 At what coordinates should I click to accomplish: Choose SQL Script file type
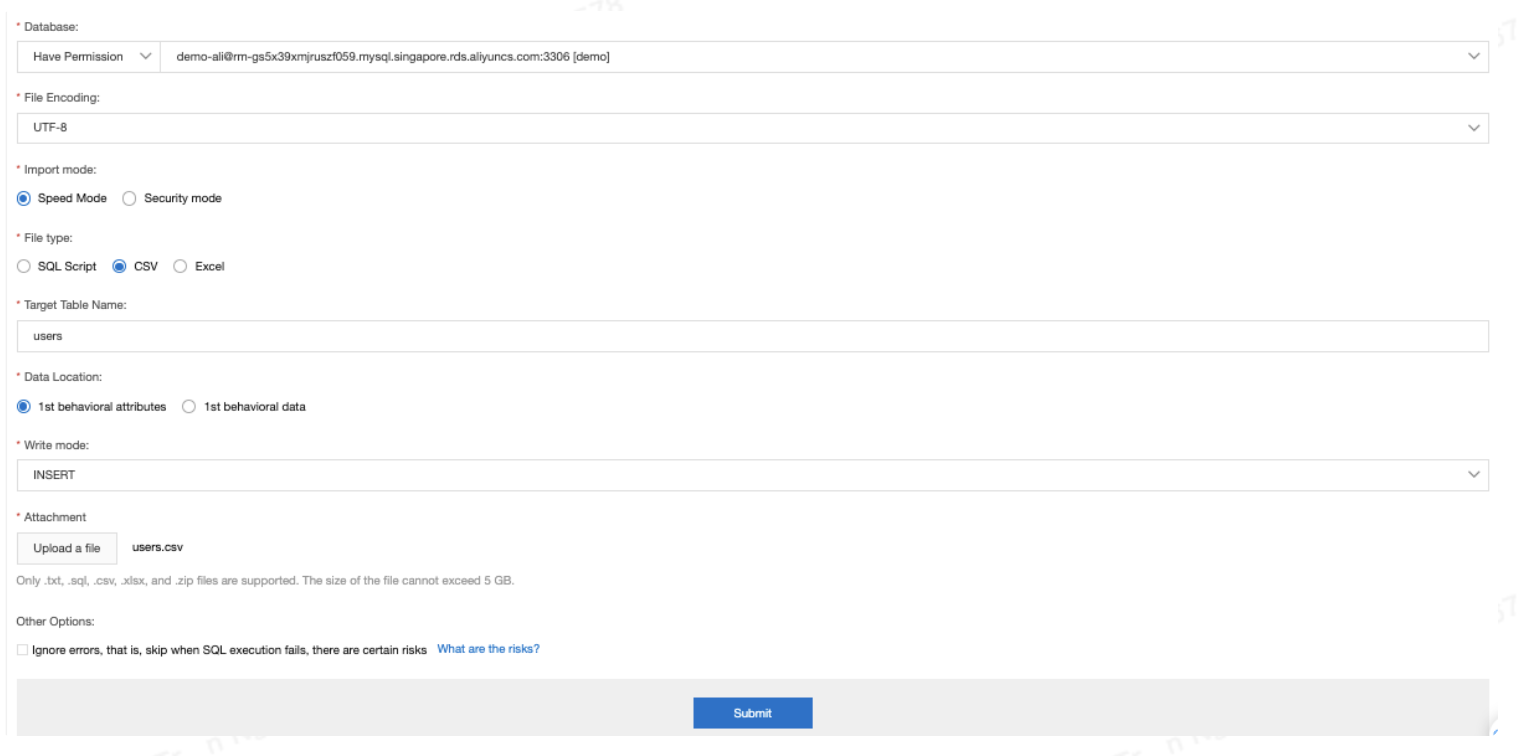(x=23, y=266)
